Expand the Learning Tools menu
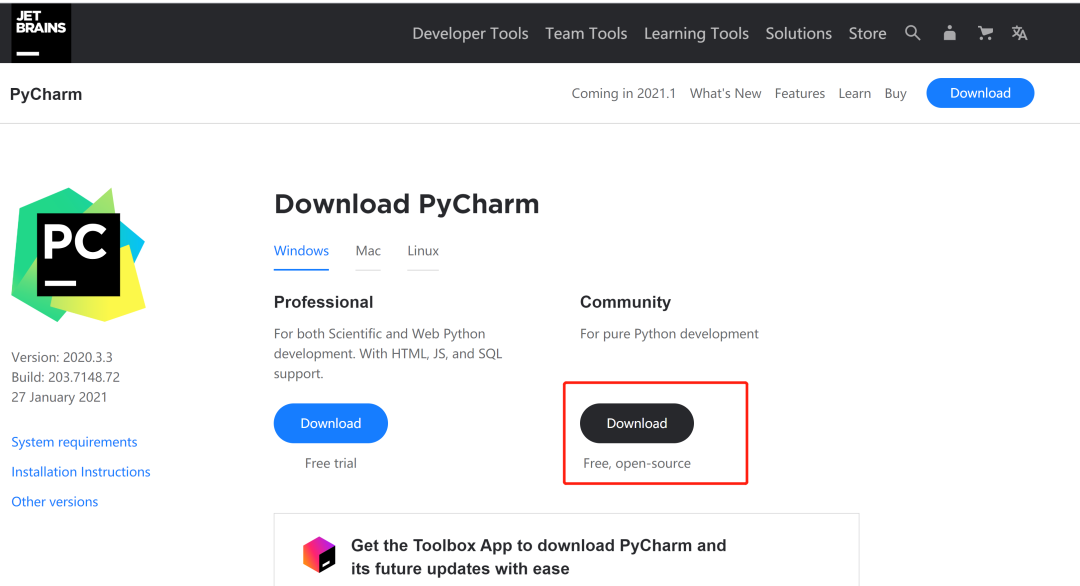The height and width of the screenshot is (586, 1080). tap(696, 33)
